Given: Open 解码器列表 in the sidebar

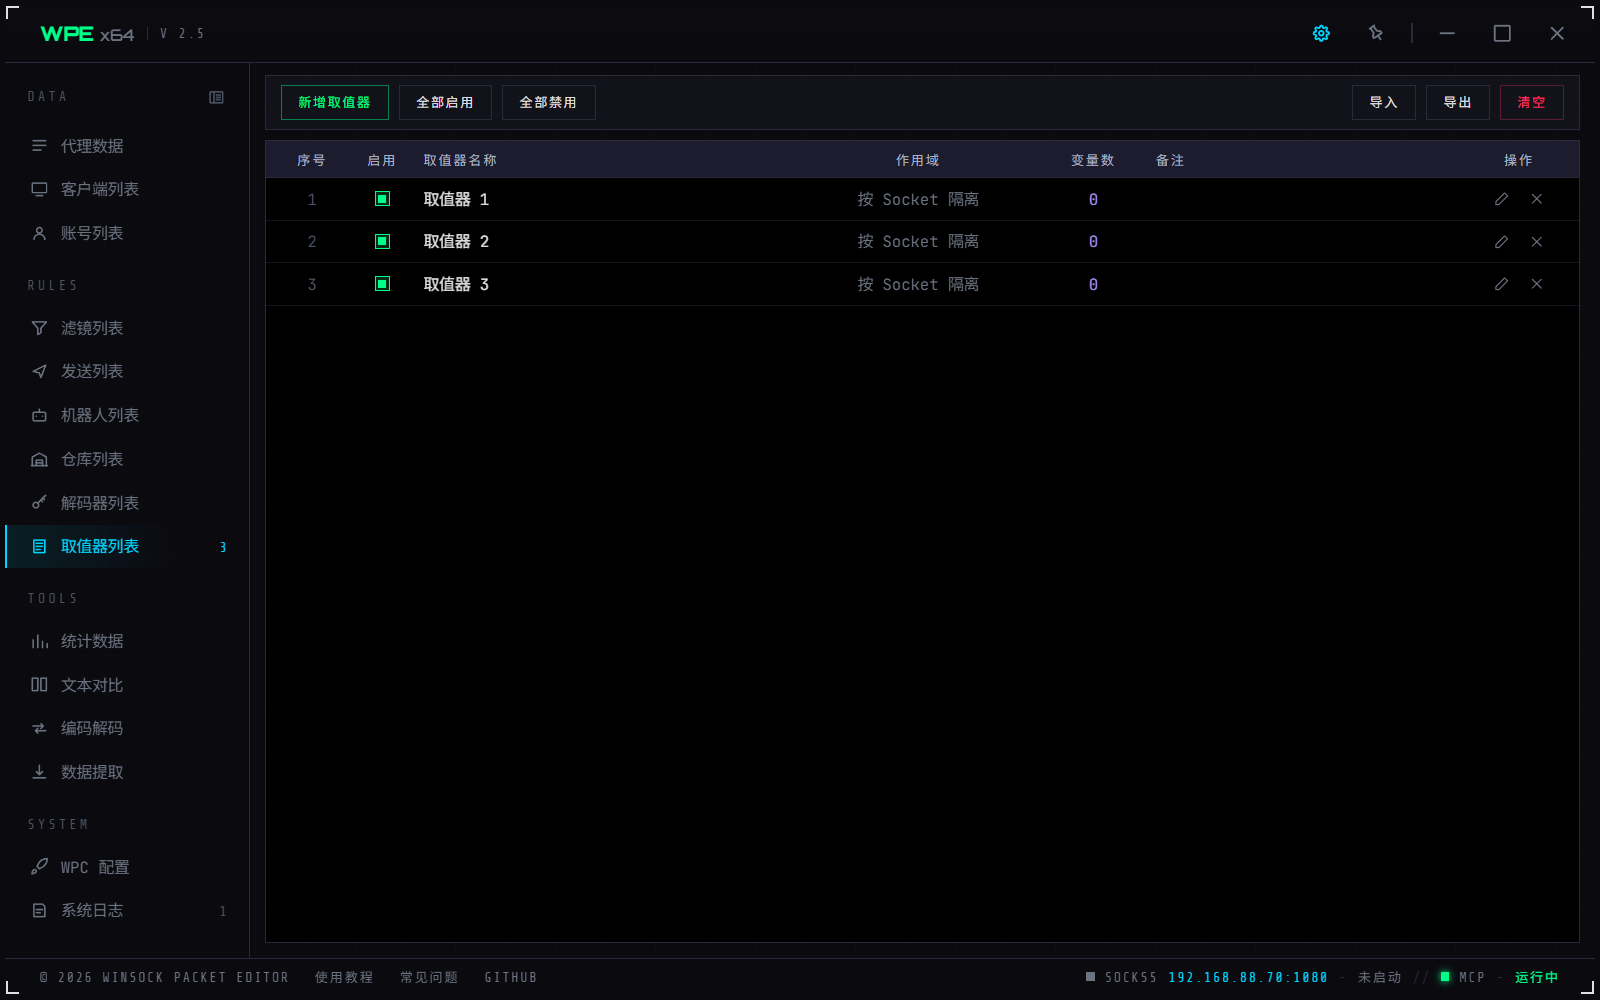Looking at the screenshot, I should click(x=127, y=503).
